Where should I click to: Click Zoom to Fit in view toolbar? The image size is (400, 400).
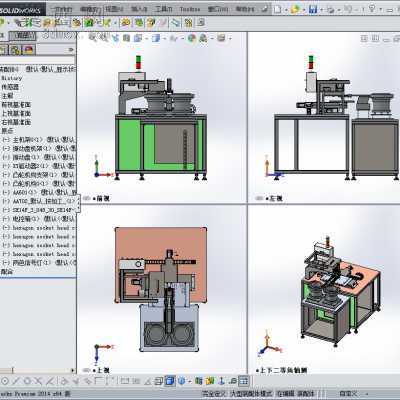[92, 38]
